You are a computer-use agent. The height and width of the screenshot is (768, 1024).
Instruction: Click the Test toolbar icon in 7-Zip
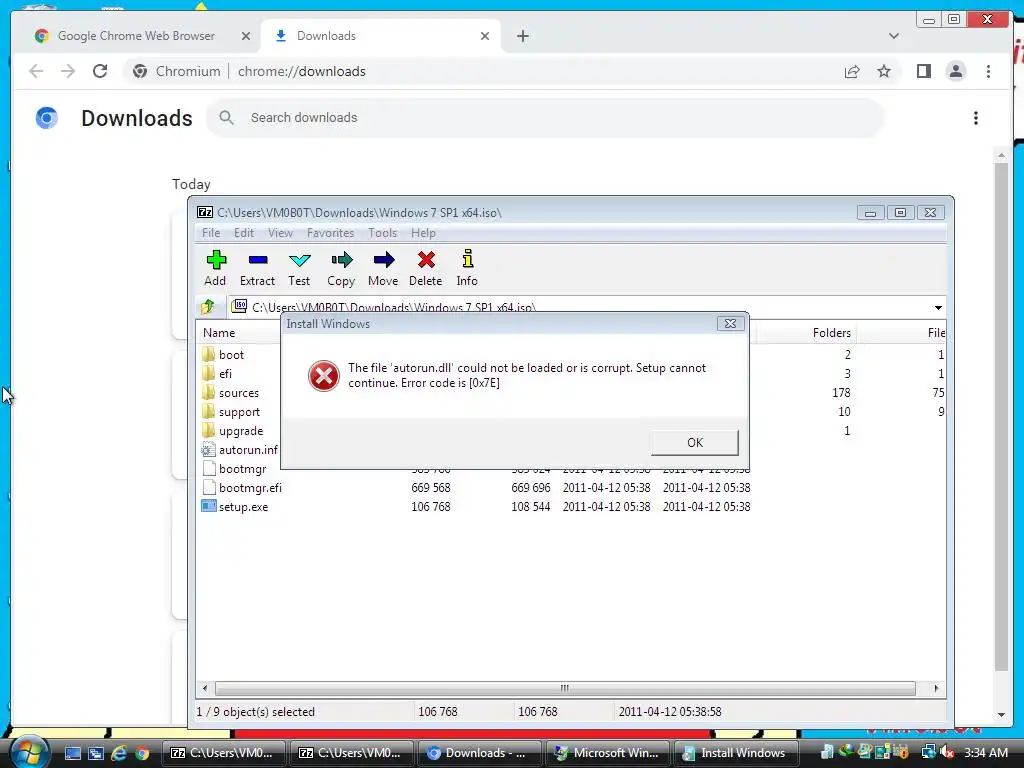pyautogui.click(x=299, y=268)
